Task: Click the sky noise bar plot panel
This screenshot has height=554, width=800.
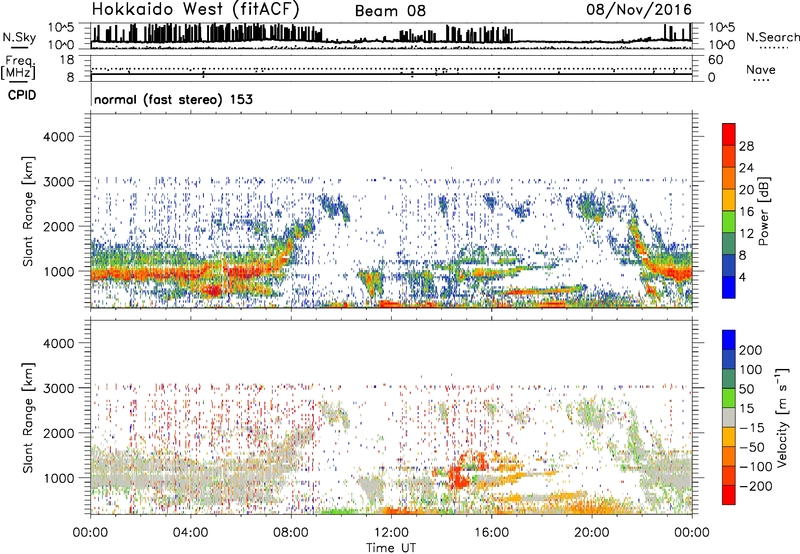Action: coord(391,36)
